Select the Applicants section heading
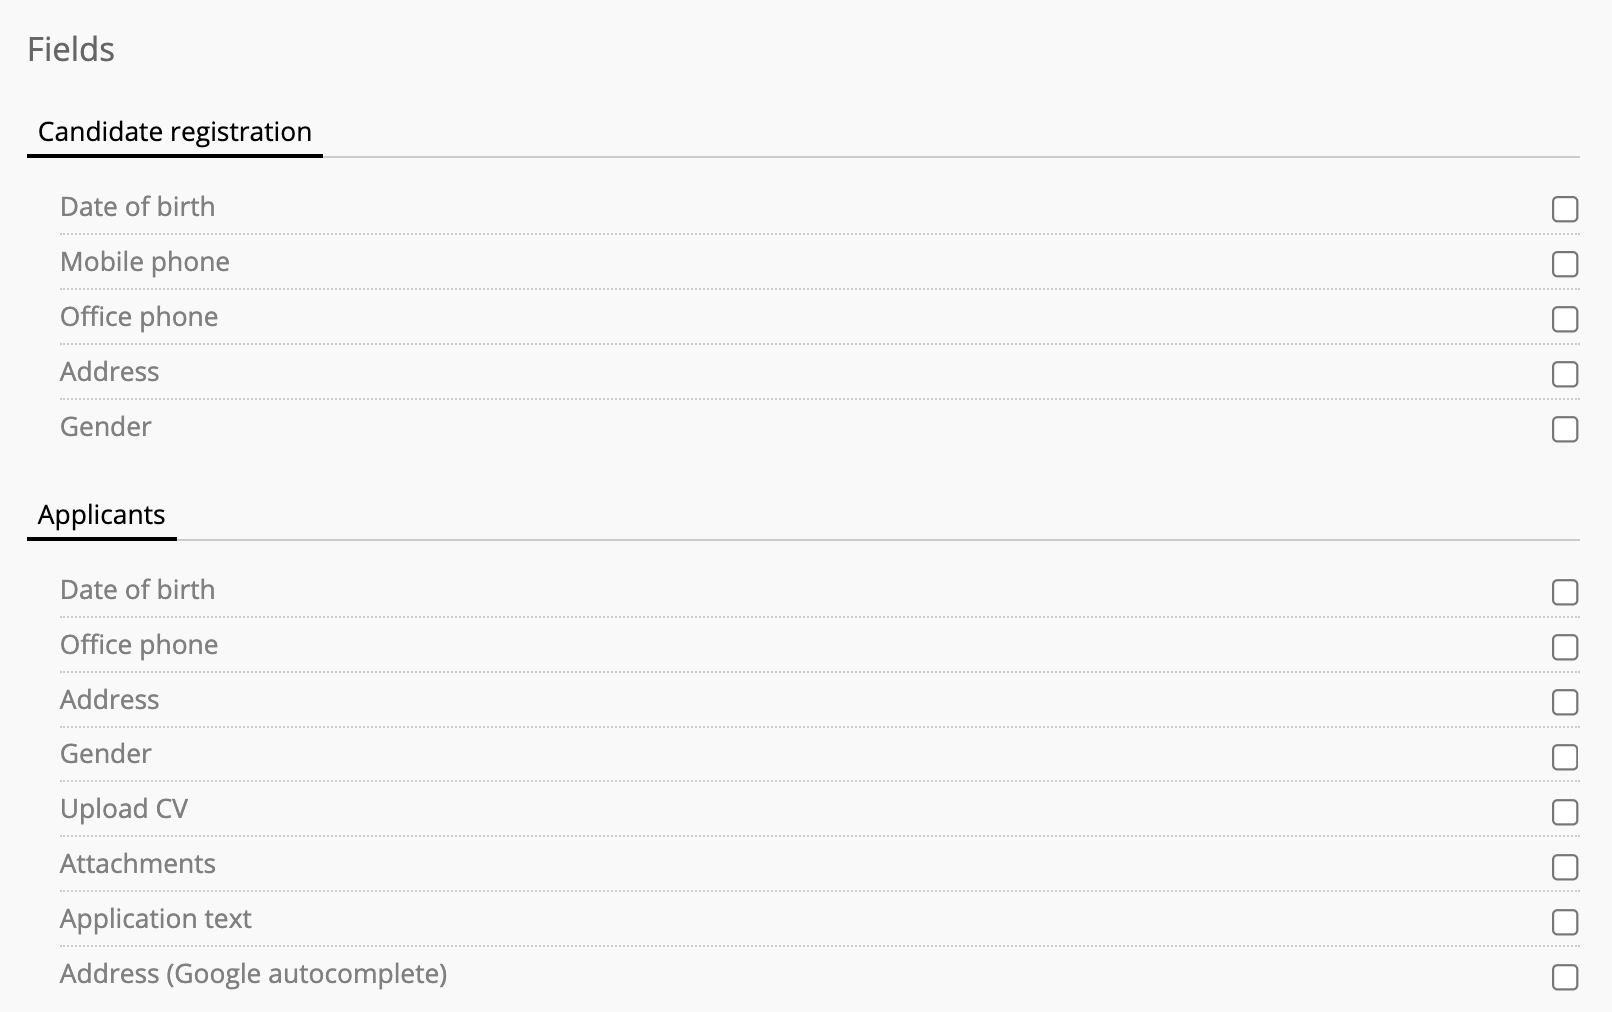 tap(101, 515)
